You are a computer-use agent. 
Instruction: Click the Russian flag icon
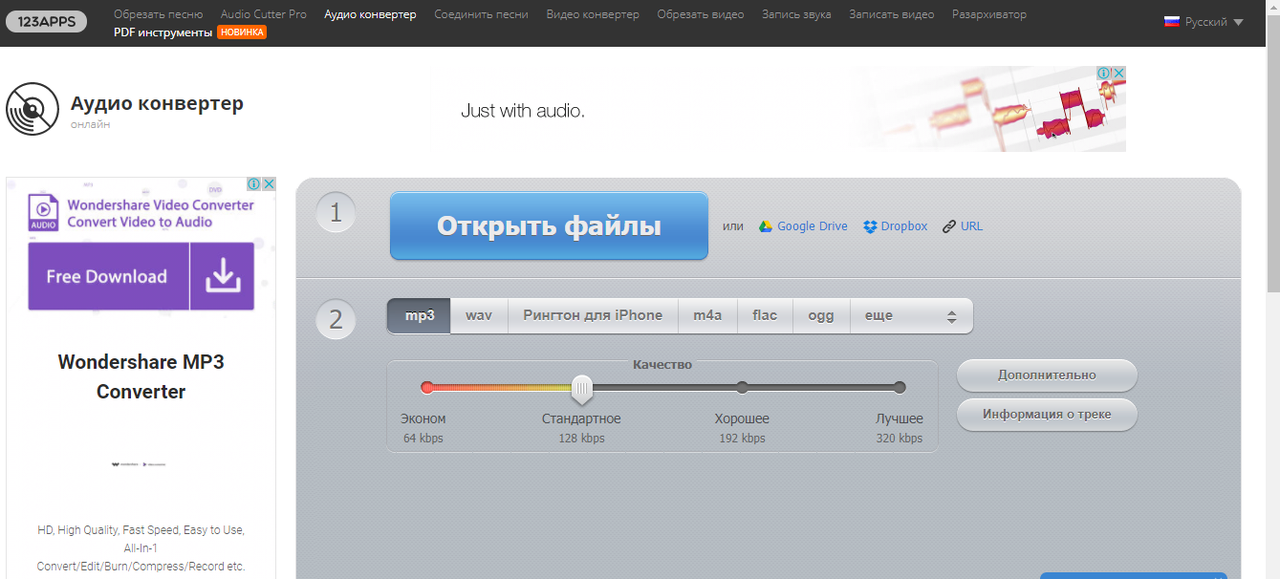pyautogui.click(x=1172, y=22)
